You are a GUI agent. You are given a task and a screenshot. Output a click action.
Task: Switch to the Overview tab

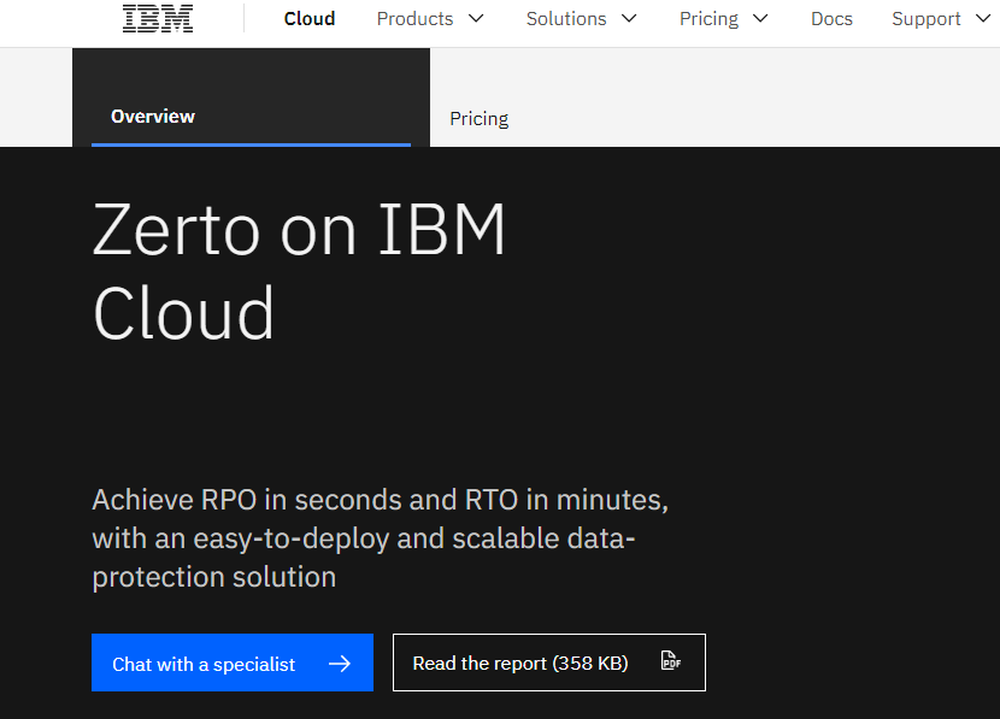pos(251,98)
